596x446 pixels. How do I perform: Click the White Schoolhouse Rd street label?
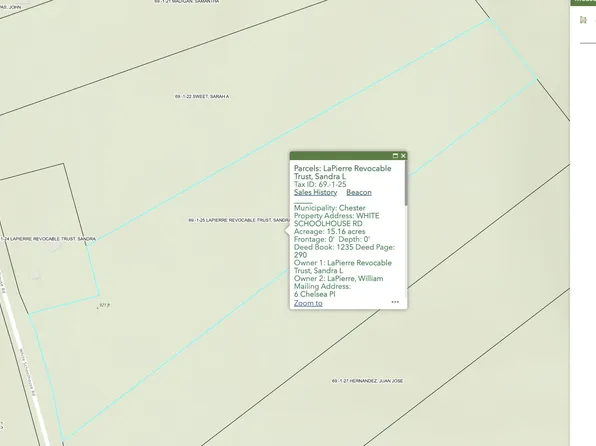(27, 372)
